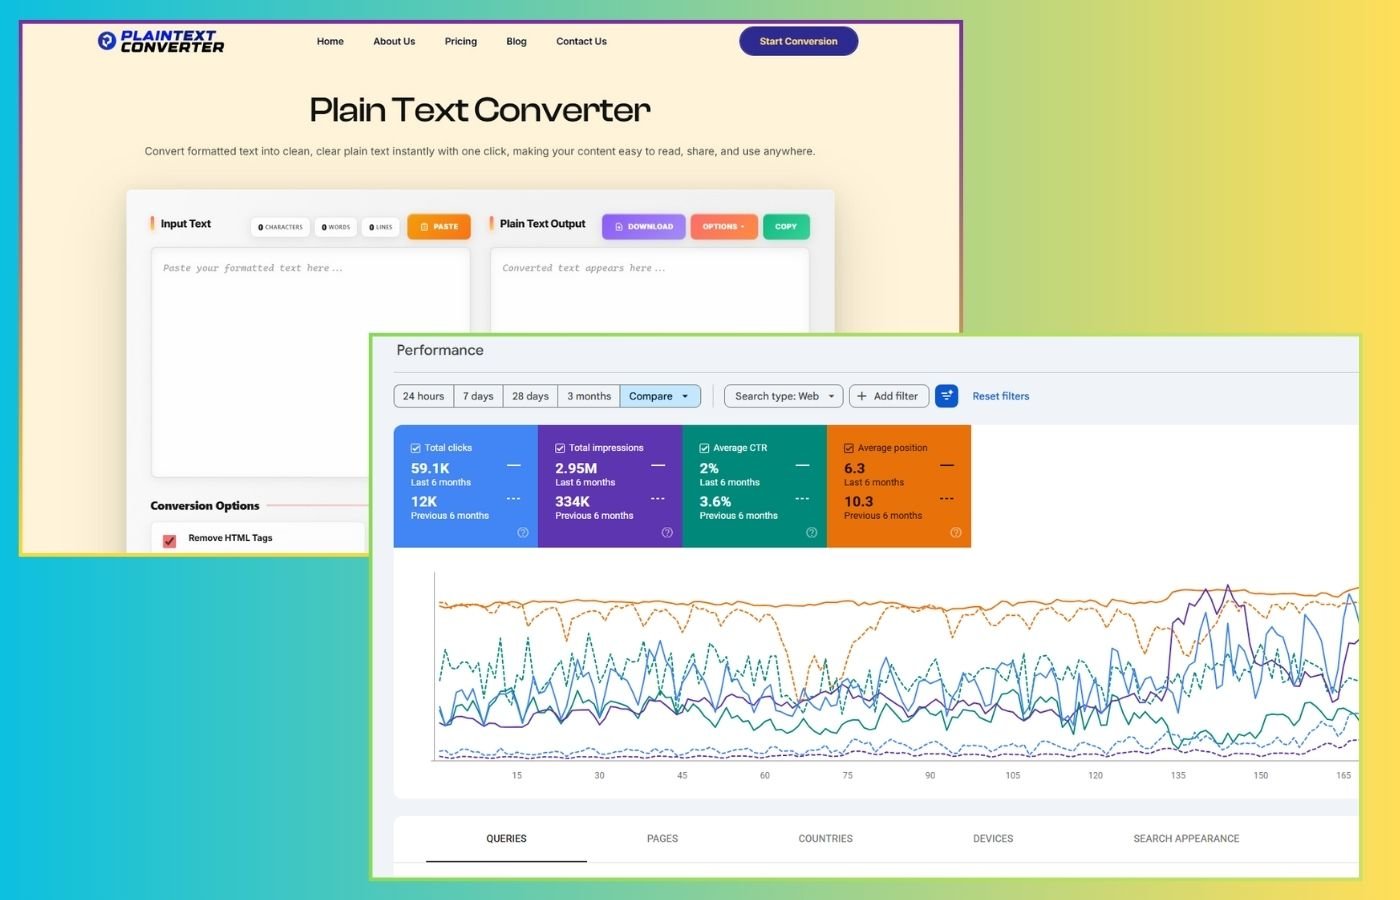Click the purple Download button
Screen dimensions: 1400x900
pos(644,227)
